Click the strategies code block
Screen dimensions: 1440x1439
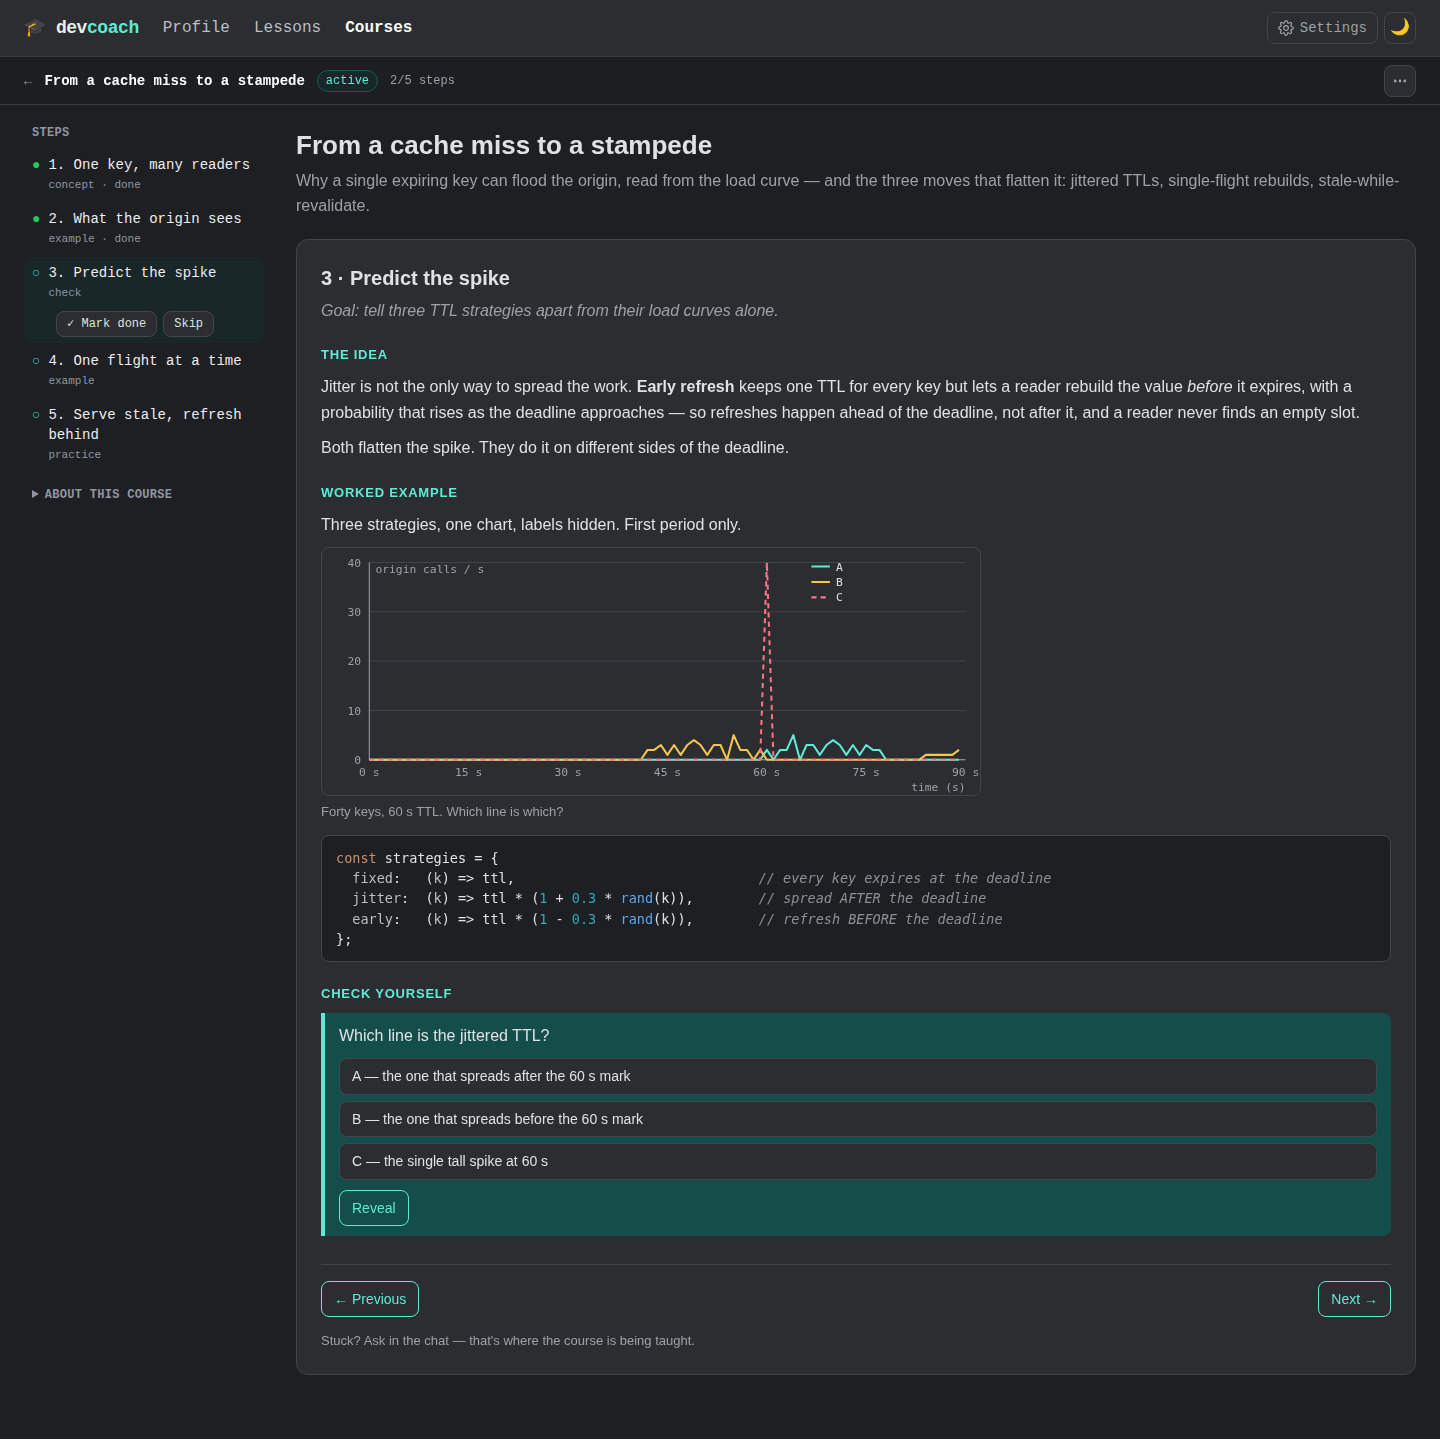(x=856, y=899)
